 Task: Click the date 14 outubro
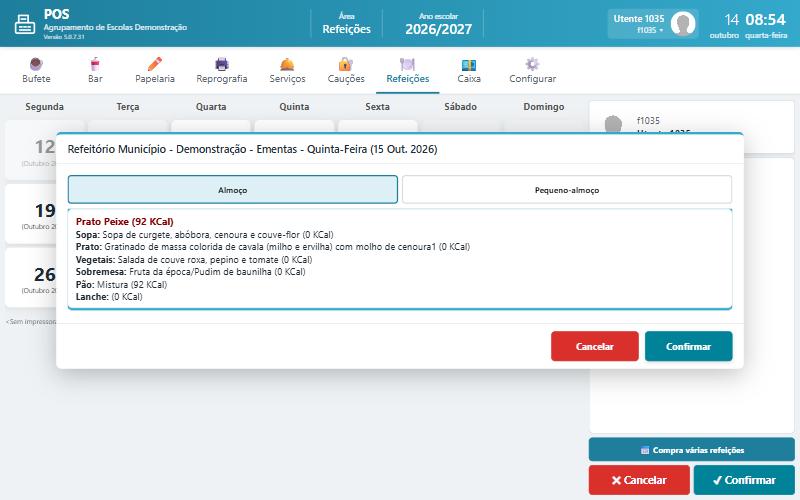tap(725, 26)
